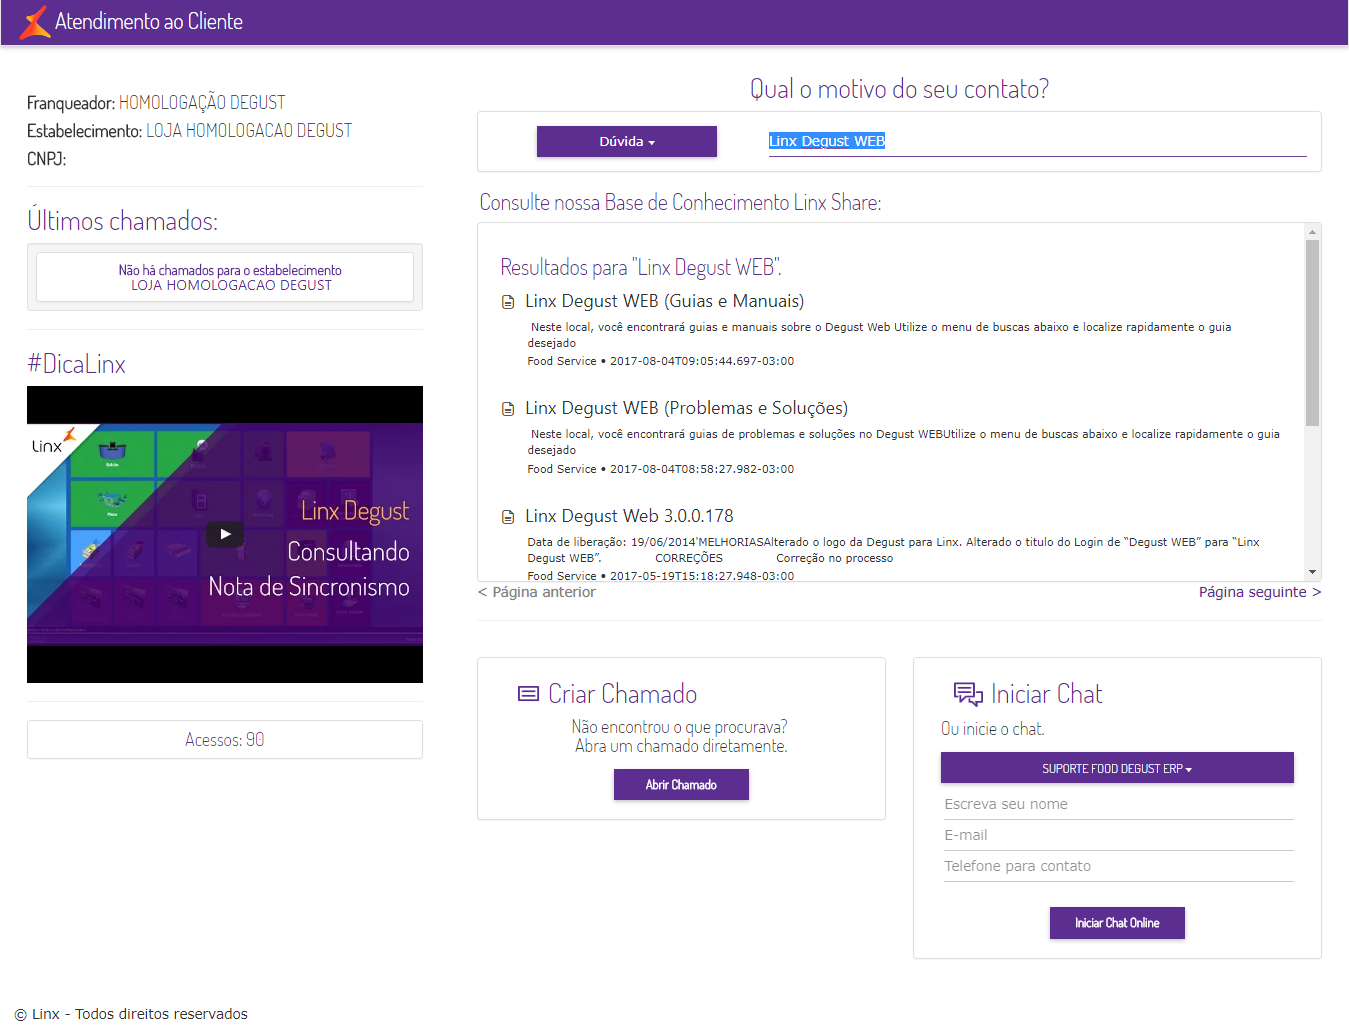Click the LOJA HOMOLOGACAO DEGUST establishment name

click(249, 131)
